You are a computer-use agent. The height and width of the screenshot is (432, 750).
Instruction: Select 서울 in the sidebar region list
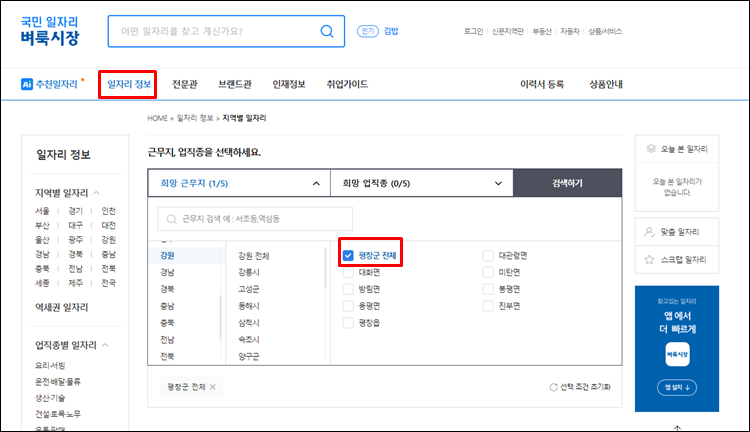point(42,211)
